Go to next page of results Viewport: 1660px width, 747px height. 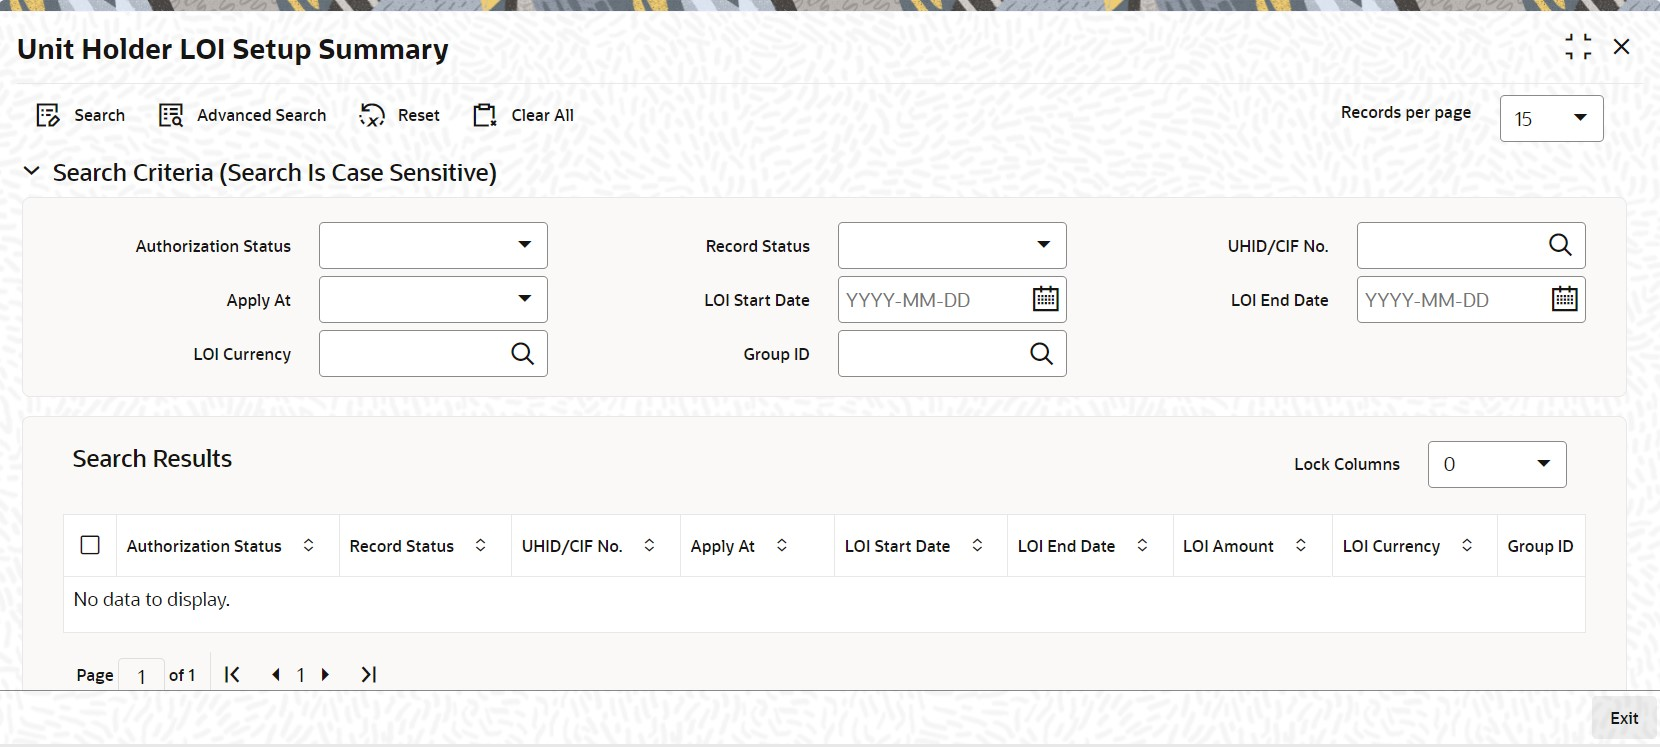[x=325, y=674]
